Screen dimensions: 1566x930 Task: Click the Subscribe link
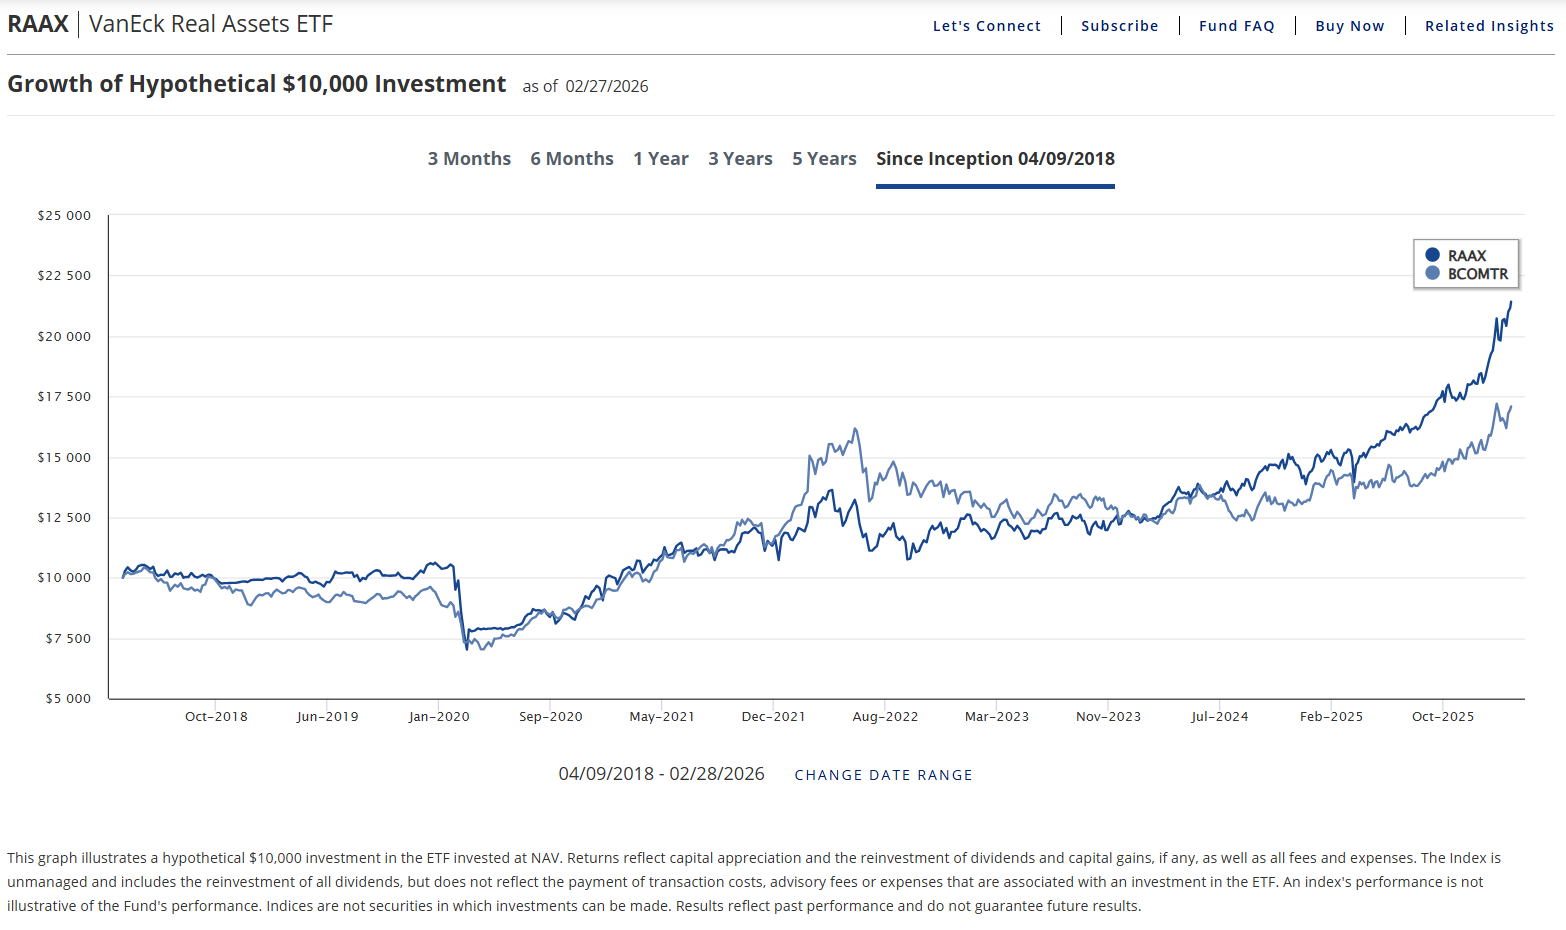[x=1119, y=26]
